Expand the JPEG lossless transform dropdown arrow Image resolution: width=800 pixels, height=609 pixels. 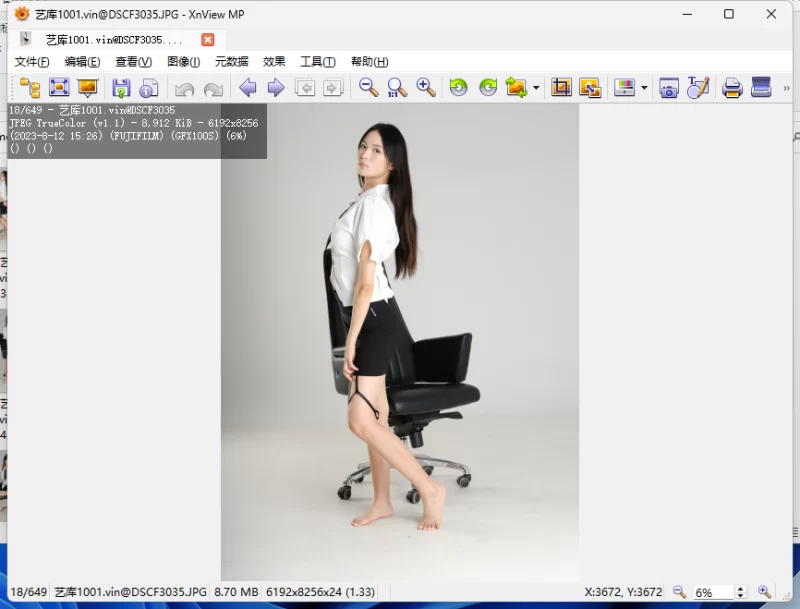click(536, 88)
